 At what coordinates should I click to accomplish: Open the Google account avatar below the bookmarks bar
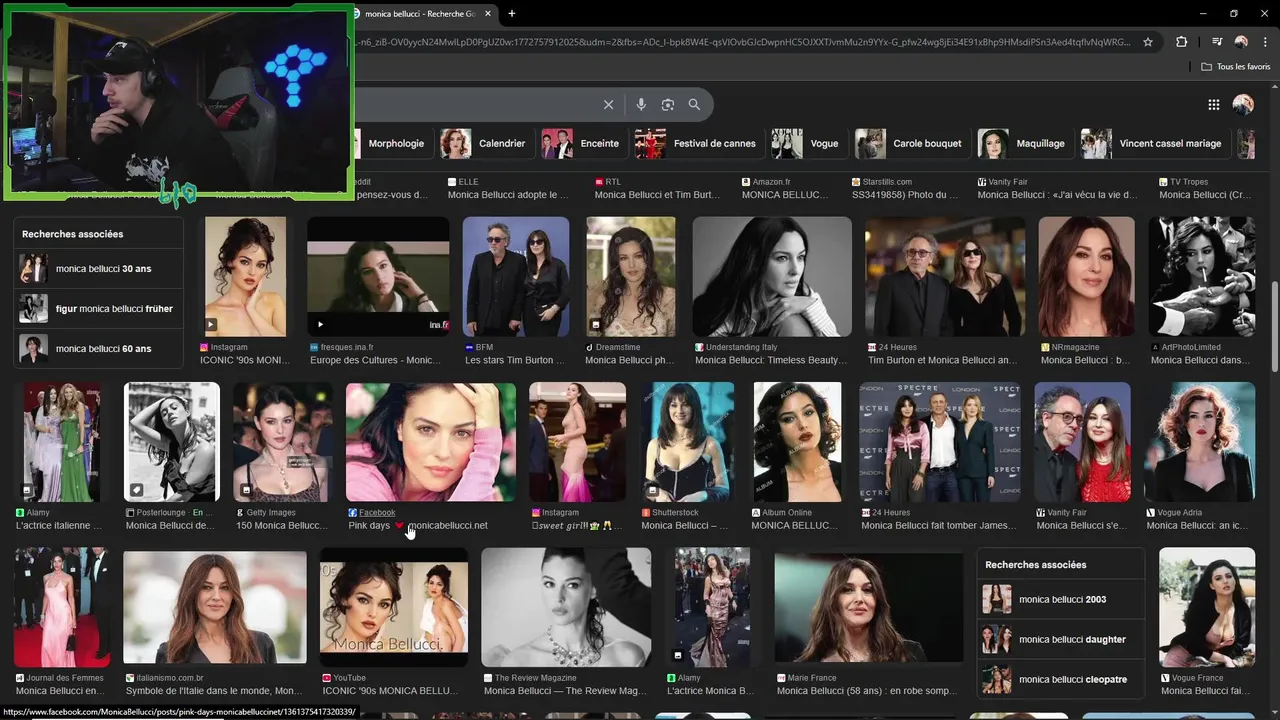pyautogui.click(x=1243, y=104)
